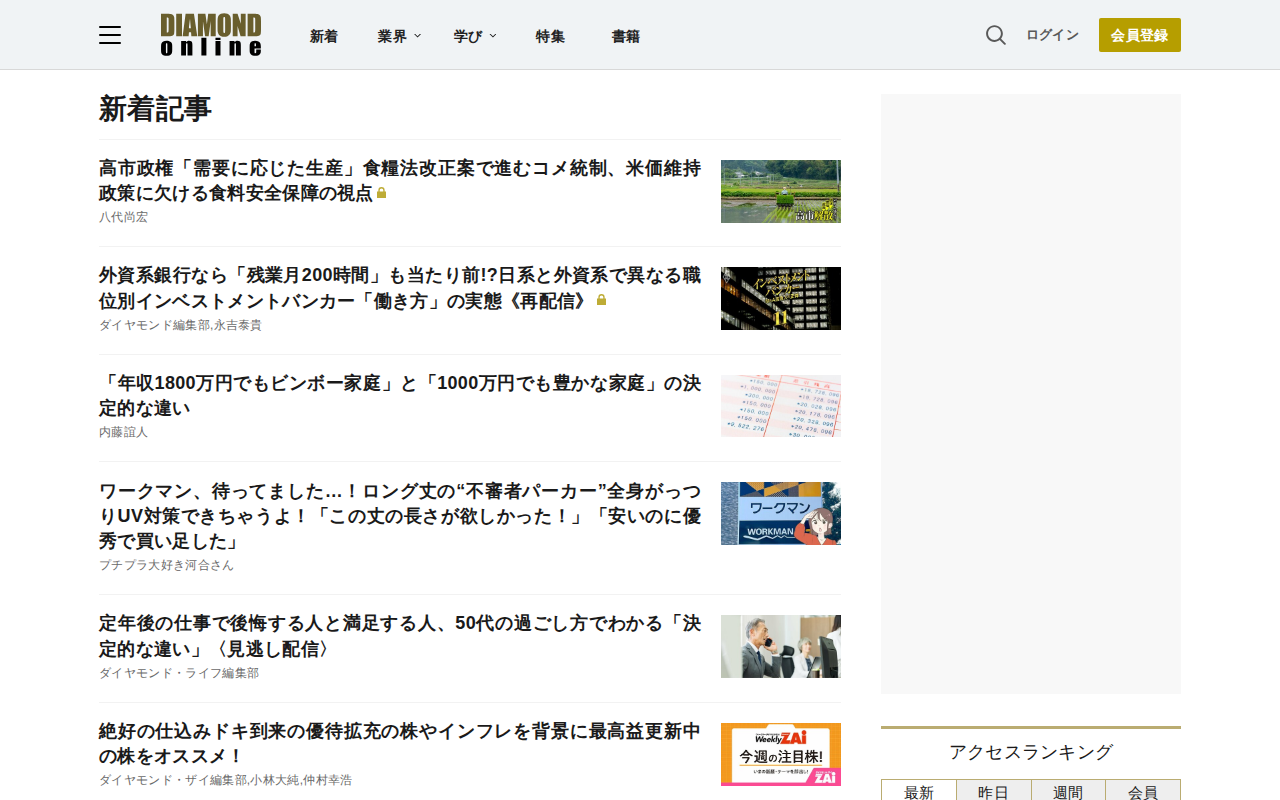
Task: Click lock icon on 食糧法改正案 article
Action: click(381, 193)
